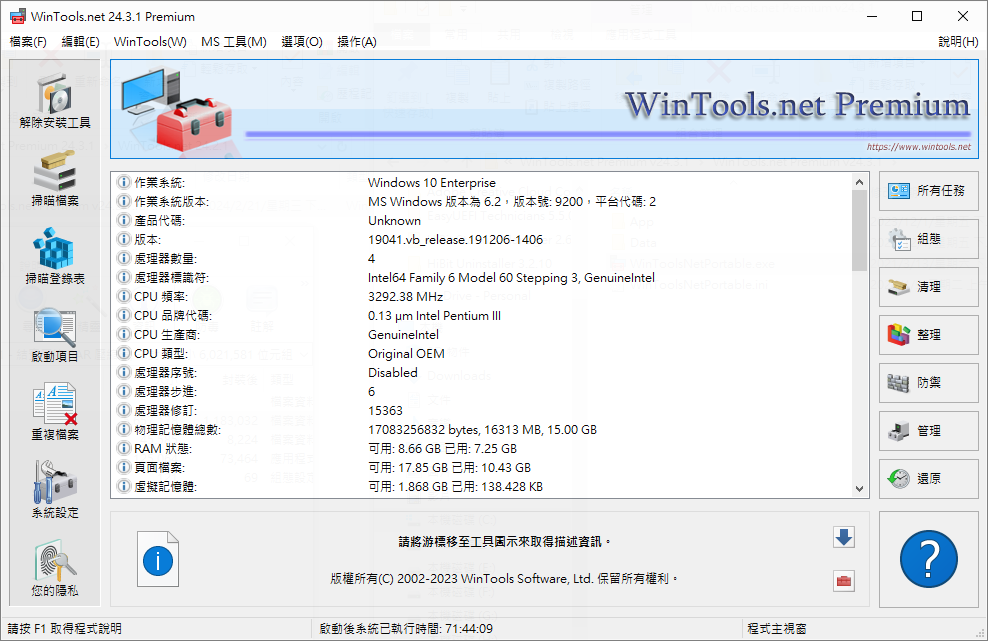
Task: Click the info icon beside CPU 類型
Action: (124, 353)
